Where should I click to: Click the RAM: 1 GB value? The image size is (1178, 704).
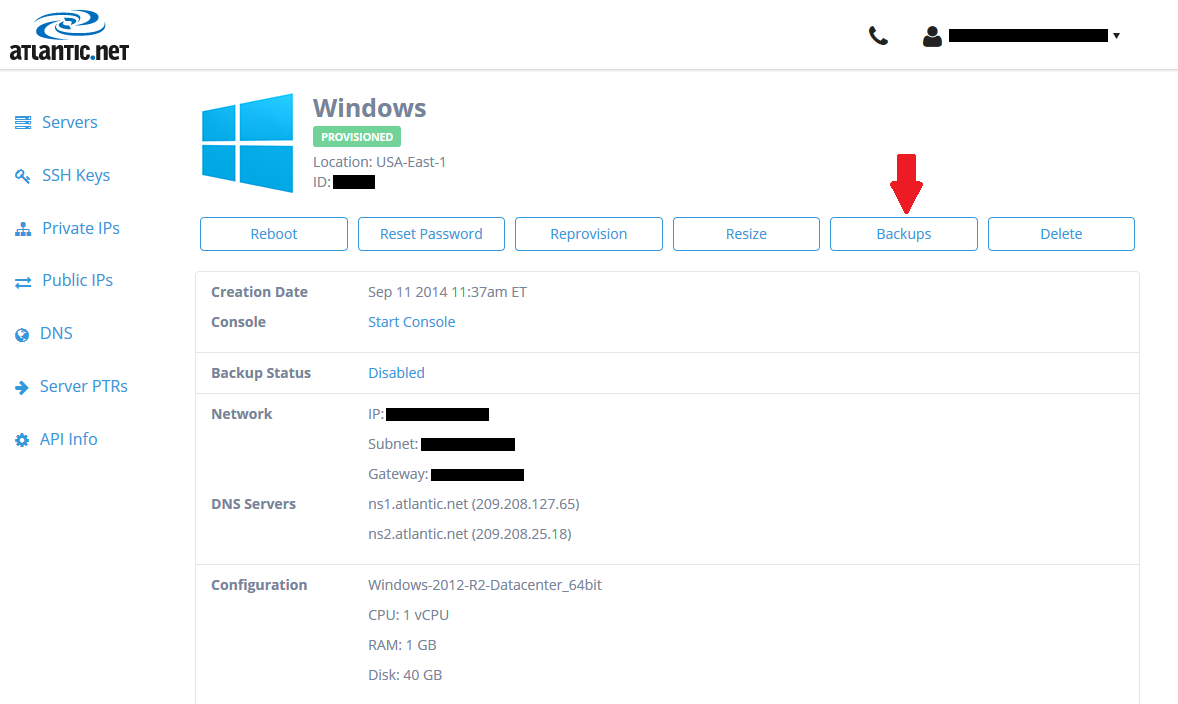402,645
